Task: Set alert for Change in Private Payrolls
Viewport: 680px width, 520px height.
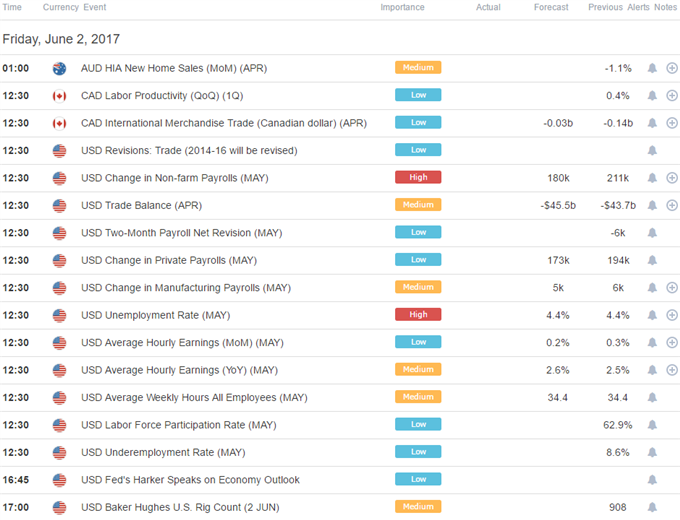Action: [652, 260]
